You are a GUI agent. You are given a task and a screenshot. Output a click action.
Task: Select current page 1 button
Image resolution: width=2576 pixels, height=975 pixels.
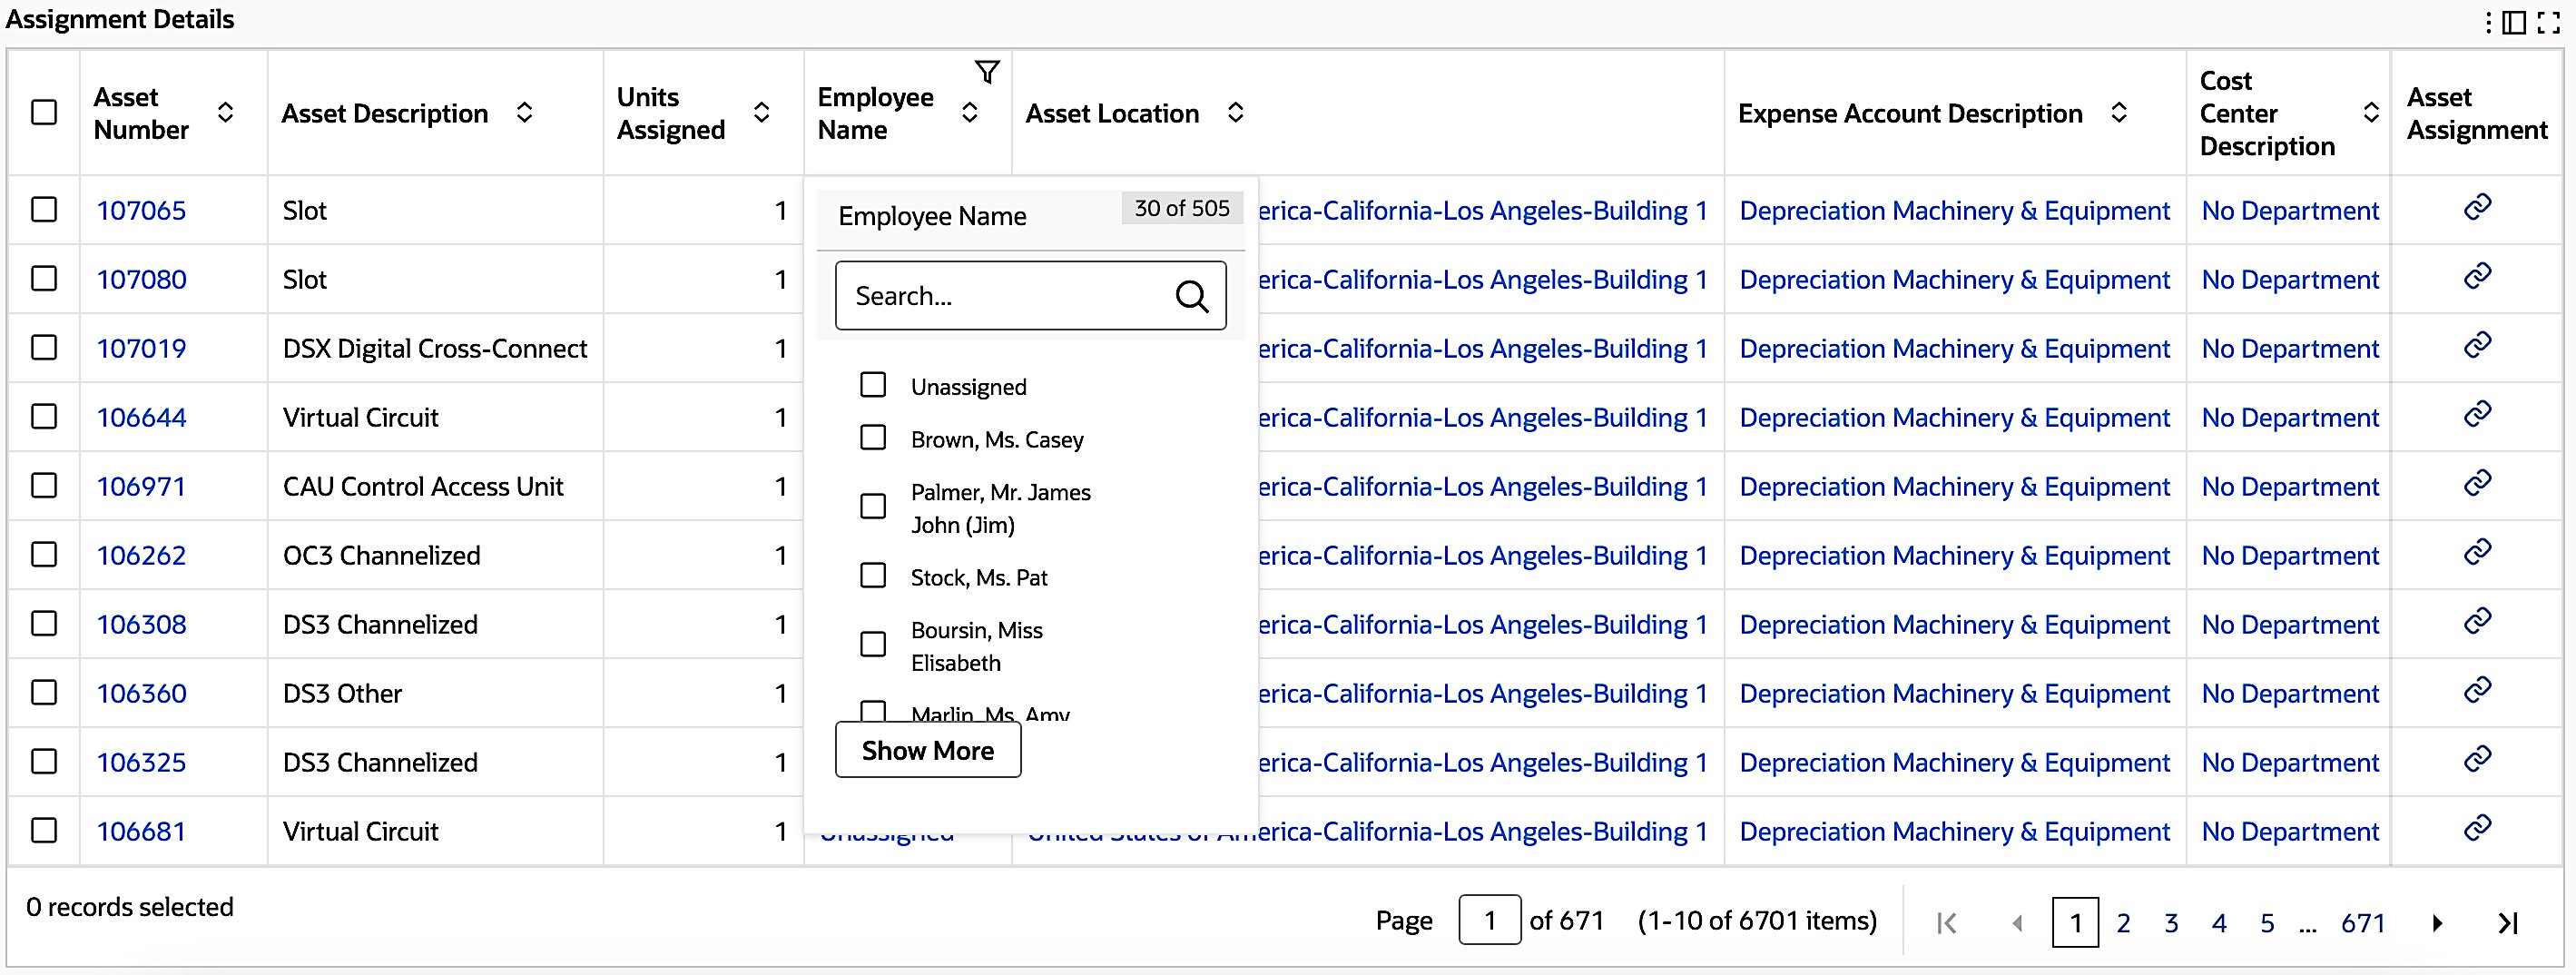pos(2075,922)
